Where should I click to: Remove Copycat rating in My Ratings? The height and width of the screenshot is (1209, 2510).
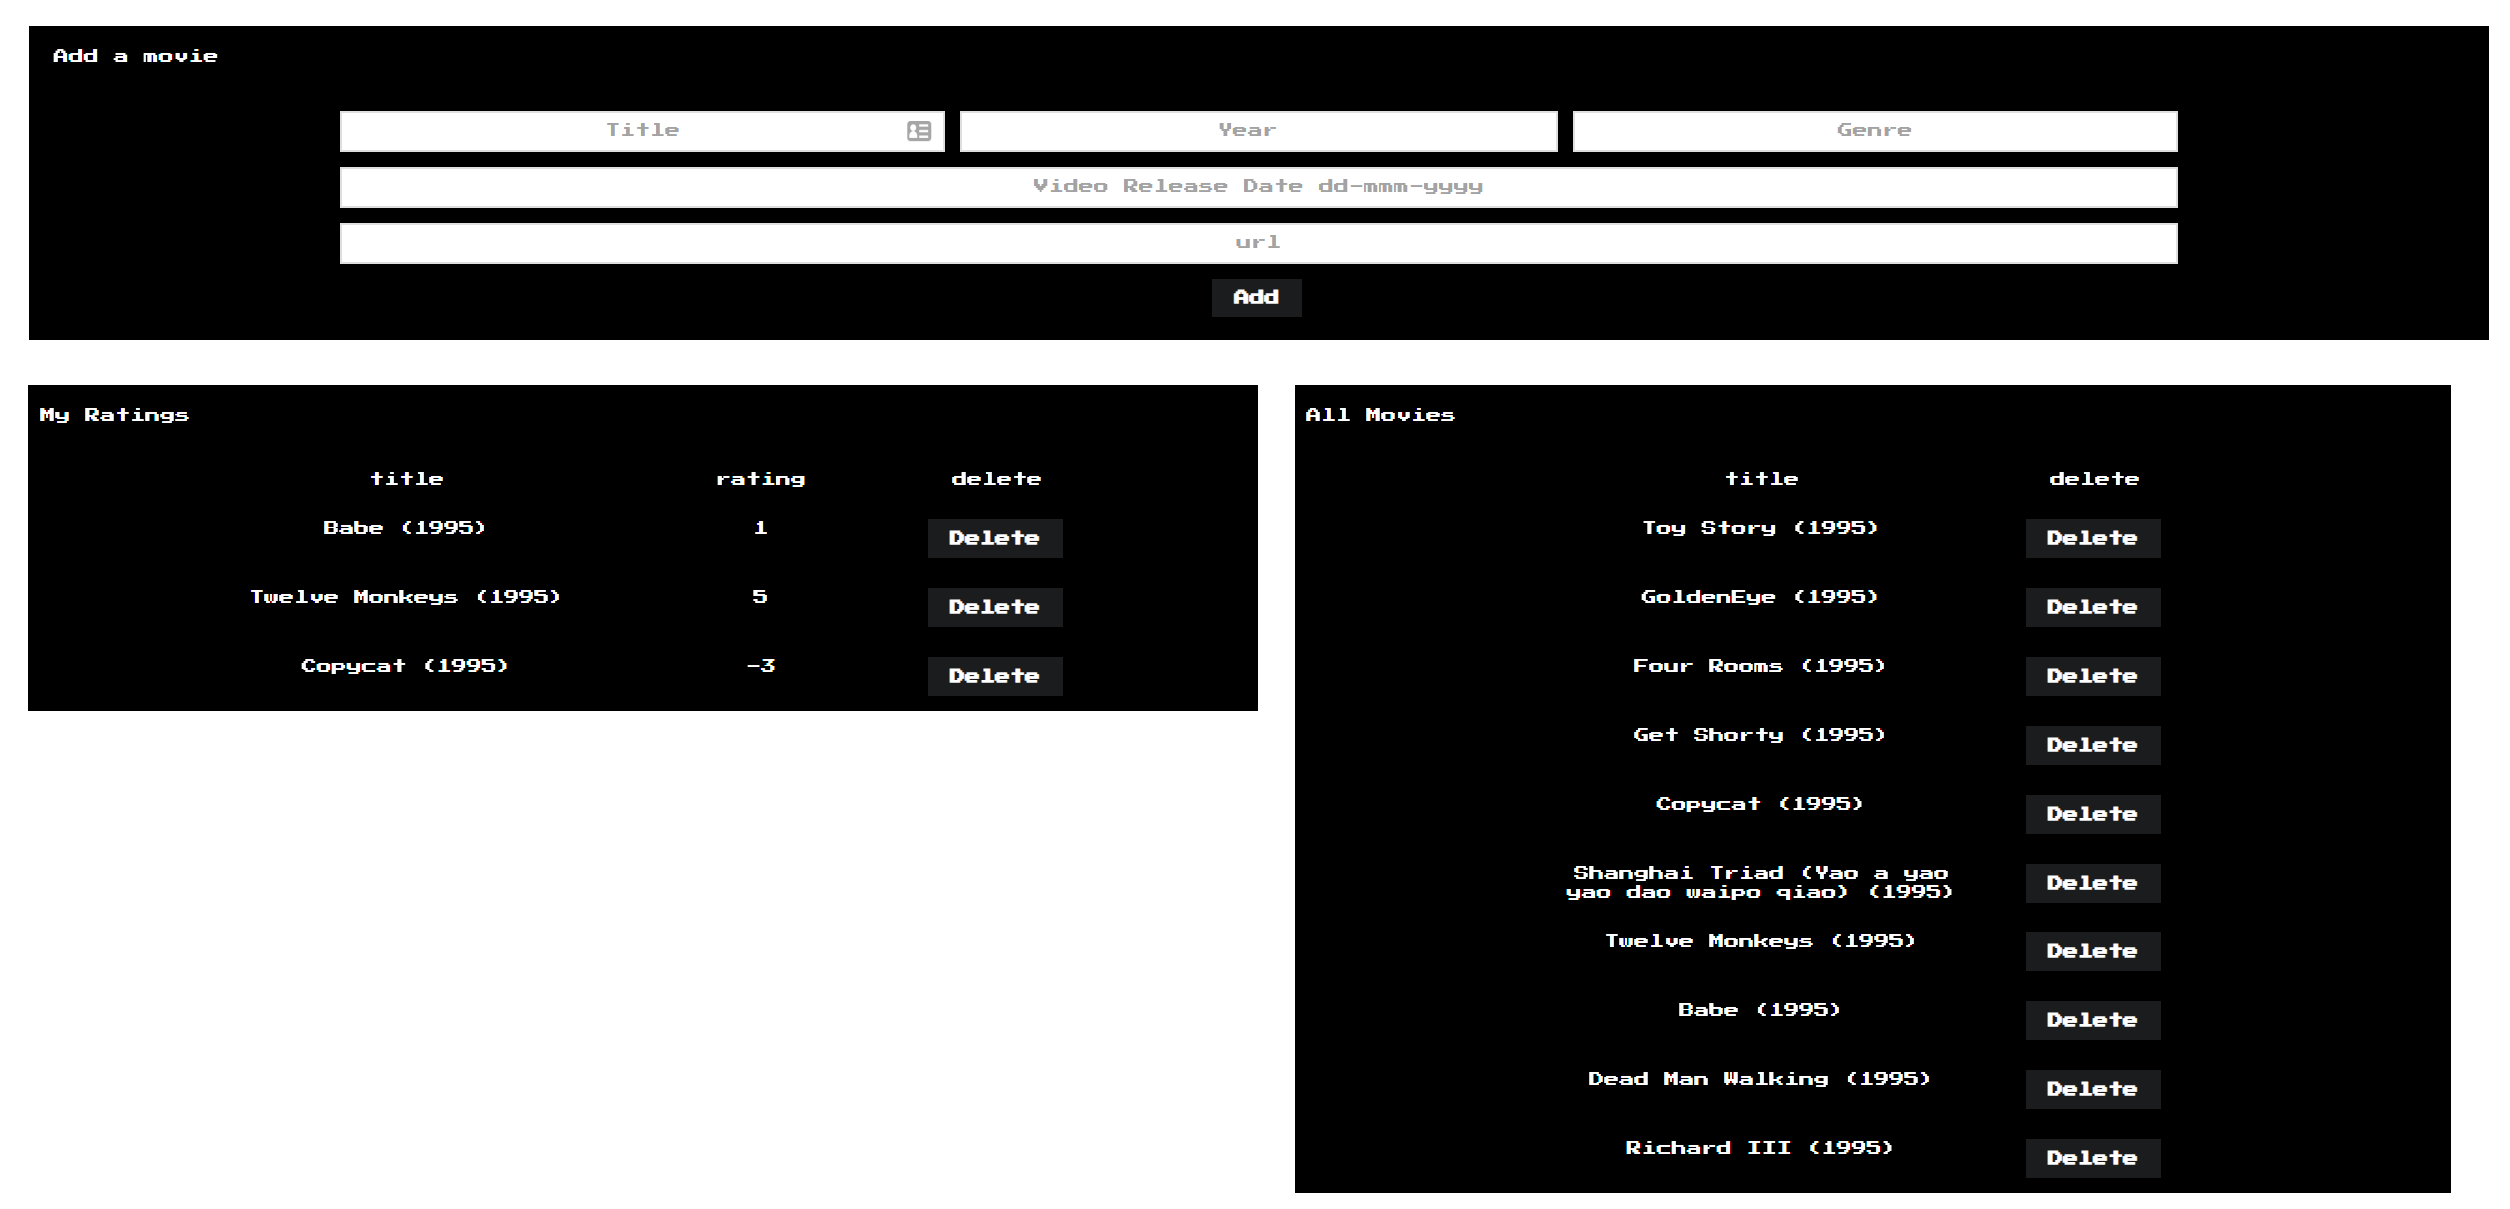point(994,676)
